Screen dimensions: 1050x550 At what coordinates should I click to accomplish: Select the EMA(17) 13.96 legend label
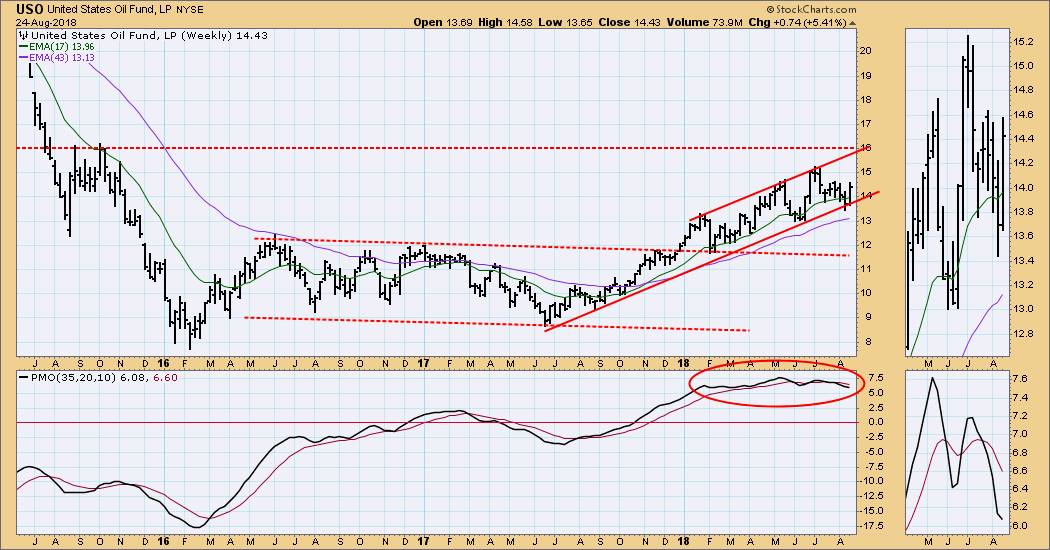71,44
